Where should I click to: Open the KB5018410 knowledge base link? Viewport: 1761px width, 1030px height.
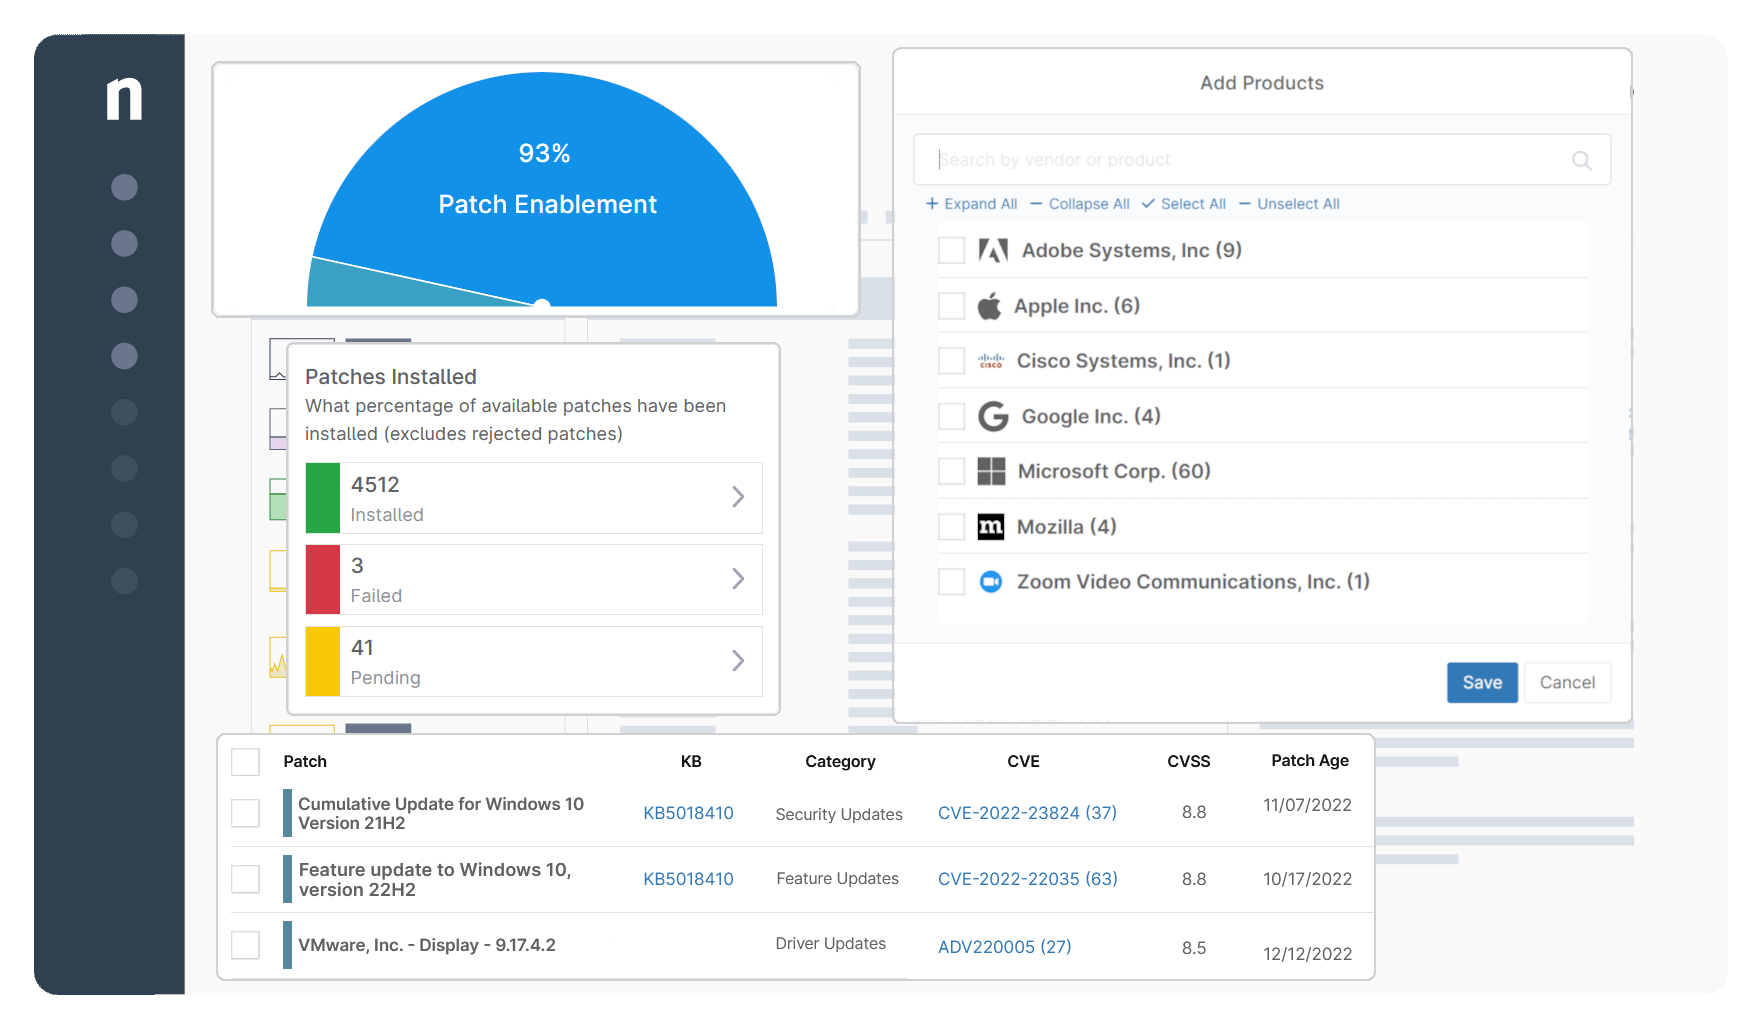(689, 813)
